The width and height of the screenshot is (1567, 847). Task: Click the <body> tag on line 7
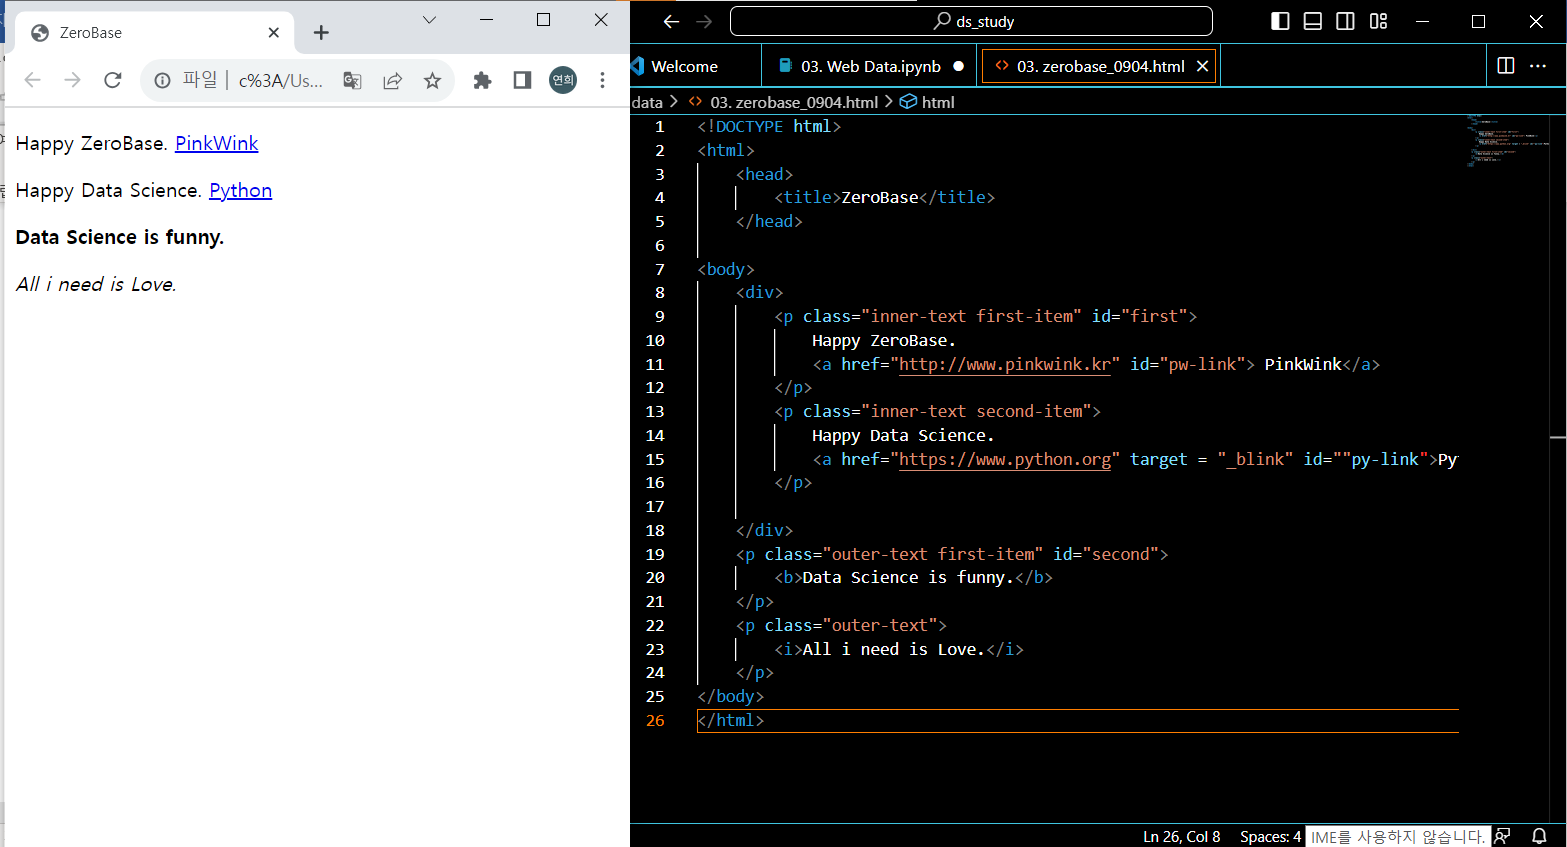pos(726,269)
